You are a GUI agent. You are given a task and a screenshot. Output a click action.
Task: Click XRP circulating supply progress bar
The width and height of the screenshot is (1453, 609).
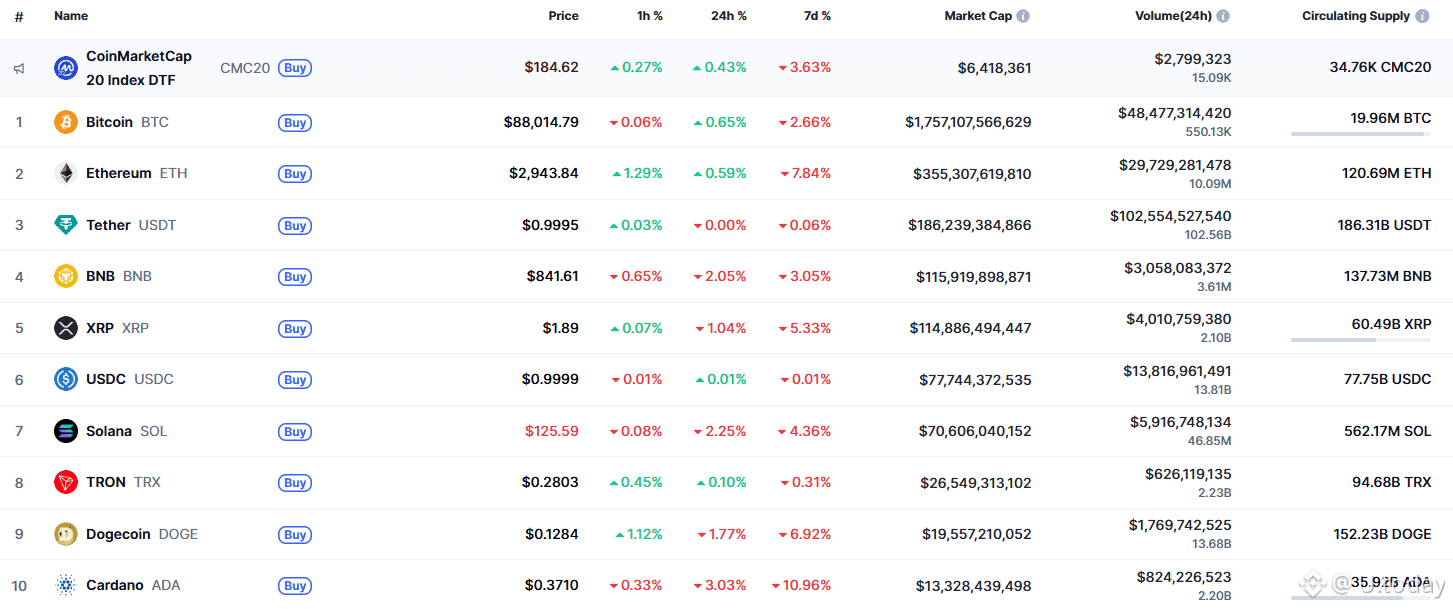click(x=1361, y=340)
